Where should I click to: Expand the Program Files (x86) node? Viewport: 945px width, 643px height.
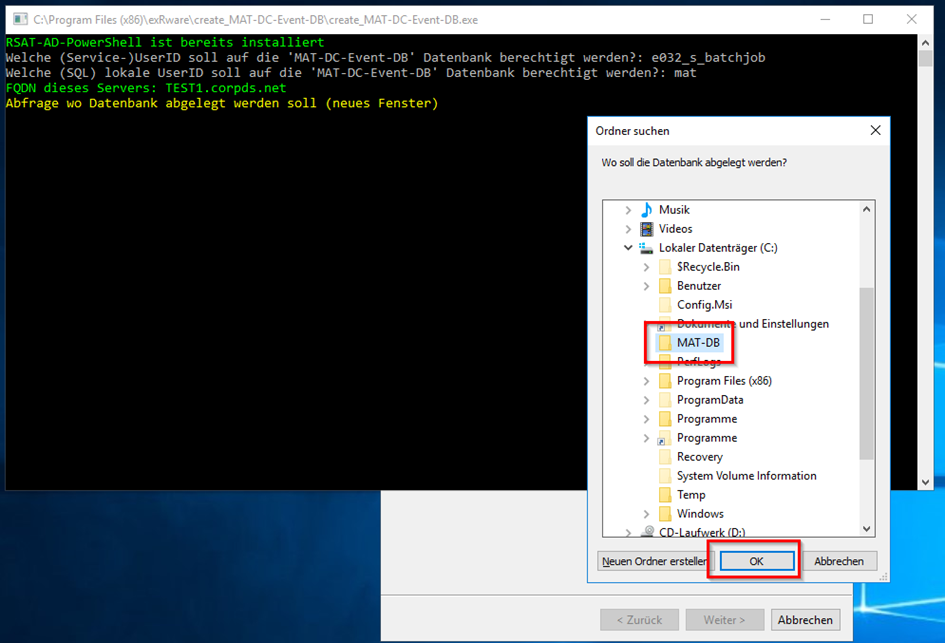click(x=646, y=381)
